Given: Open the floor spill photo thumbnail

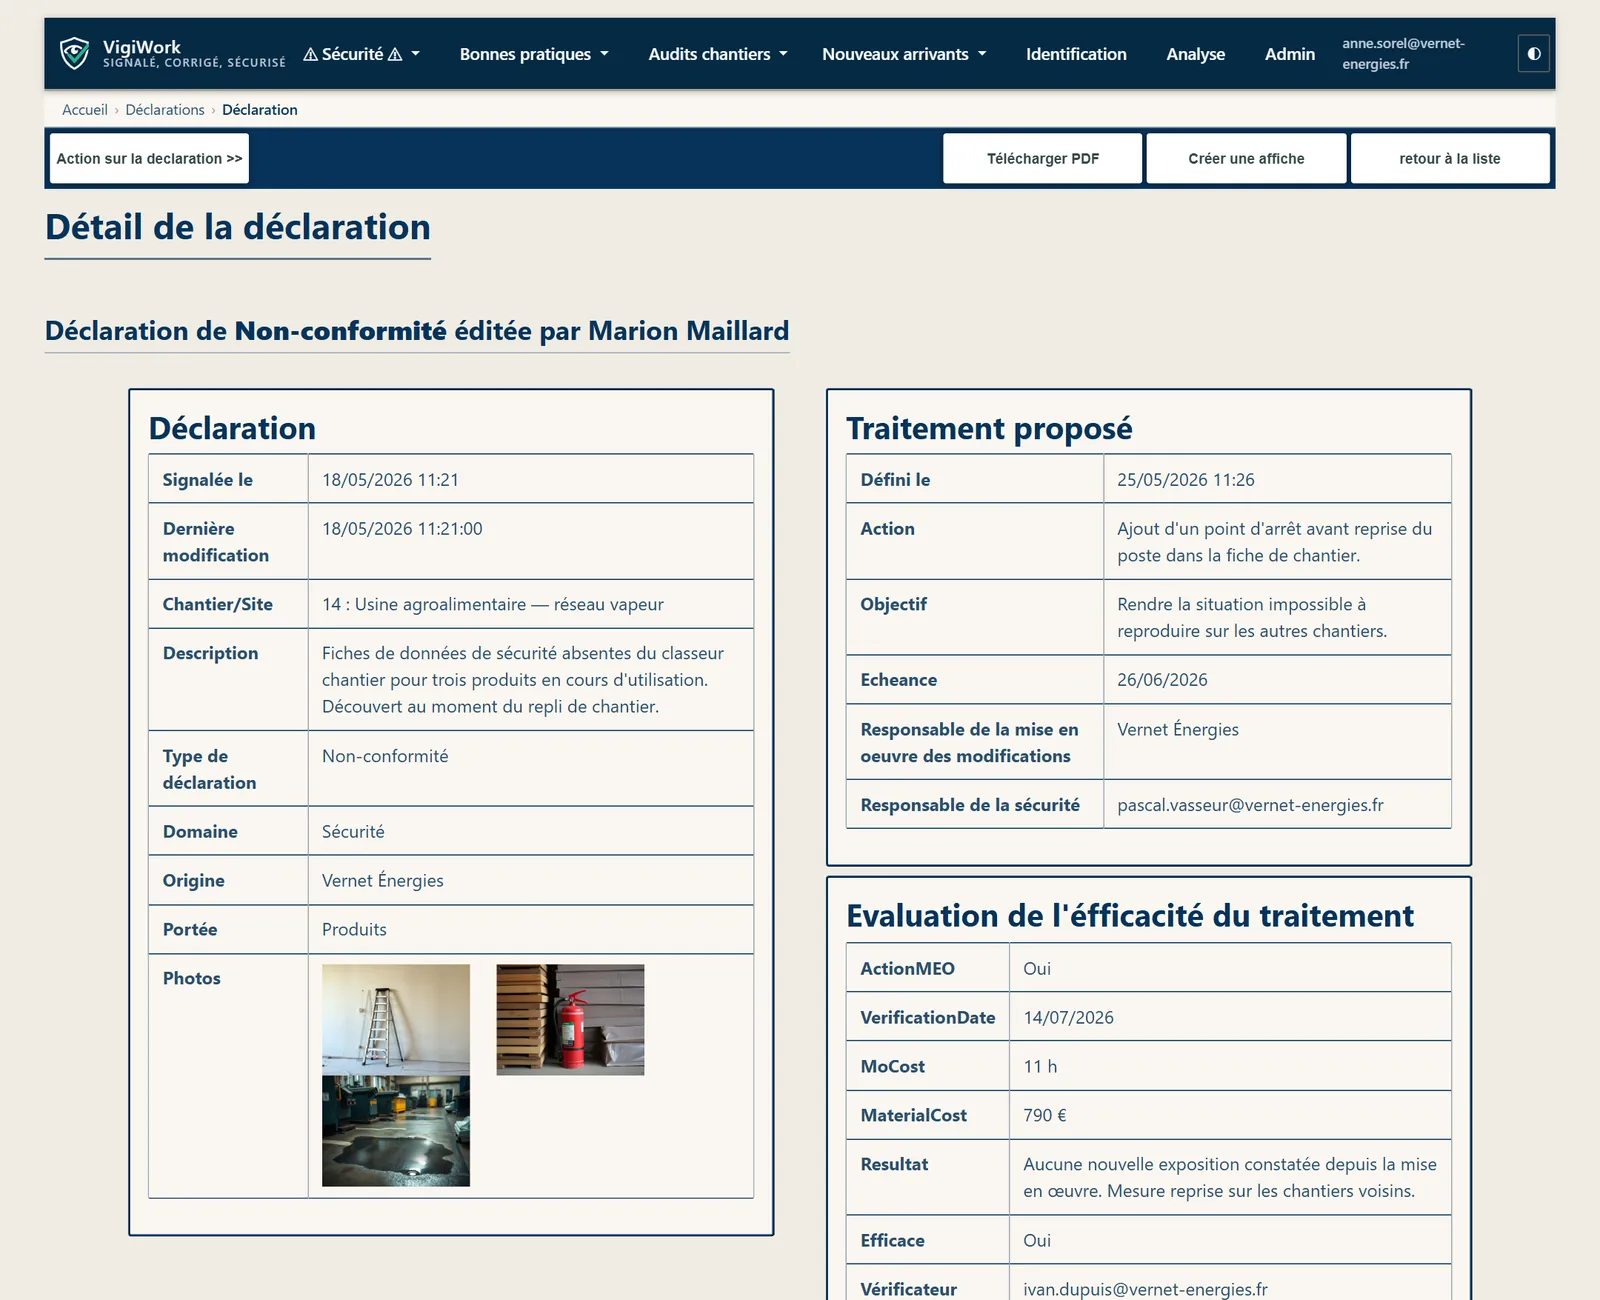Looking at the screenshot, I should tap(396, 1131).
